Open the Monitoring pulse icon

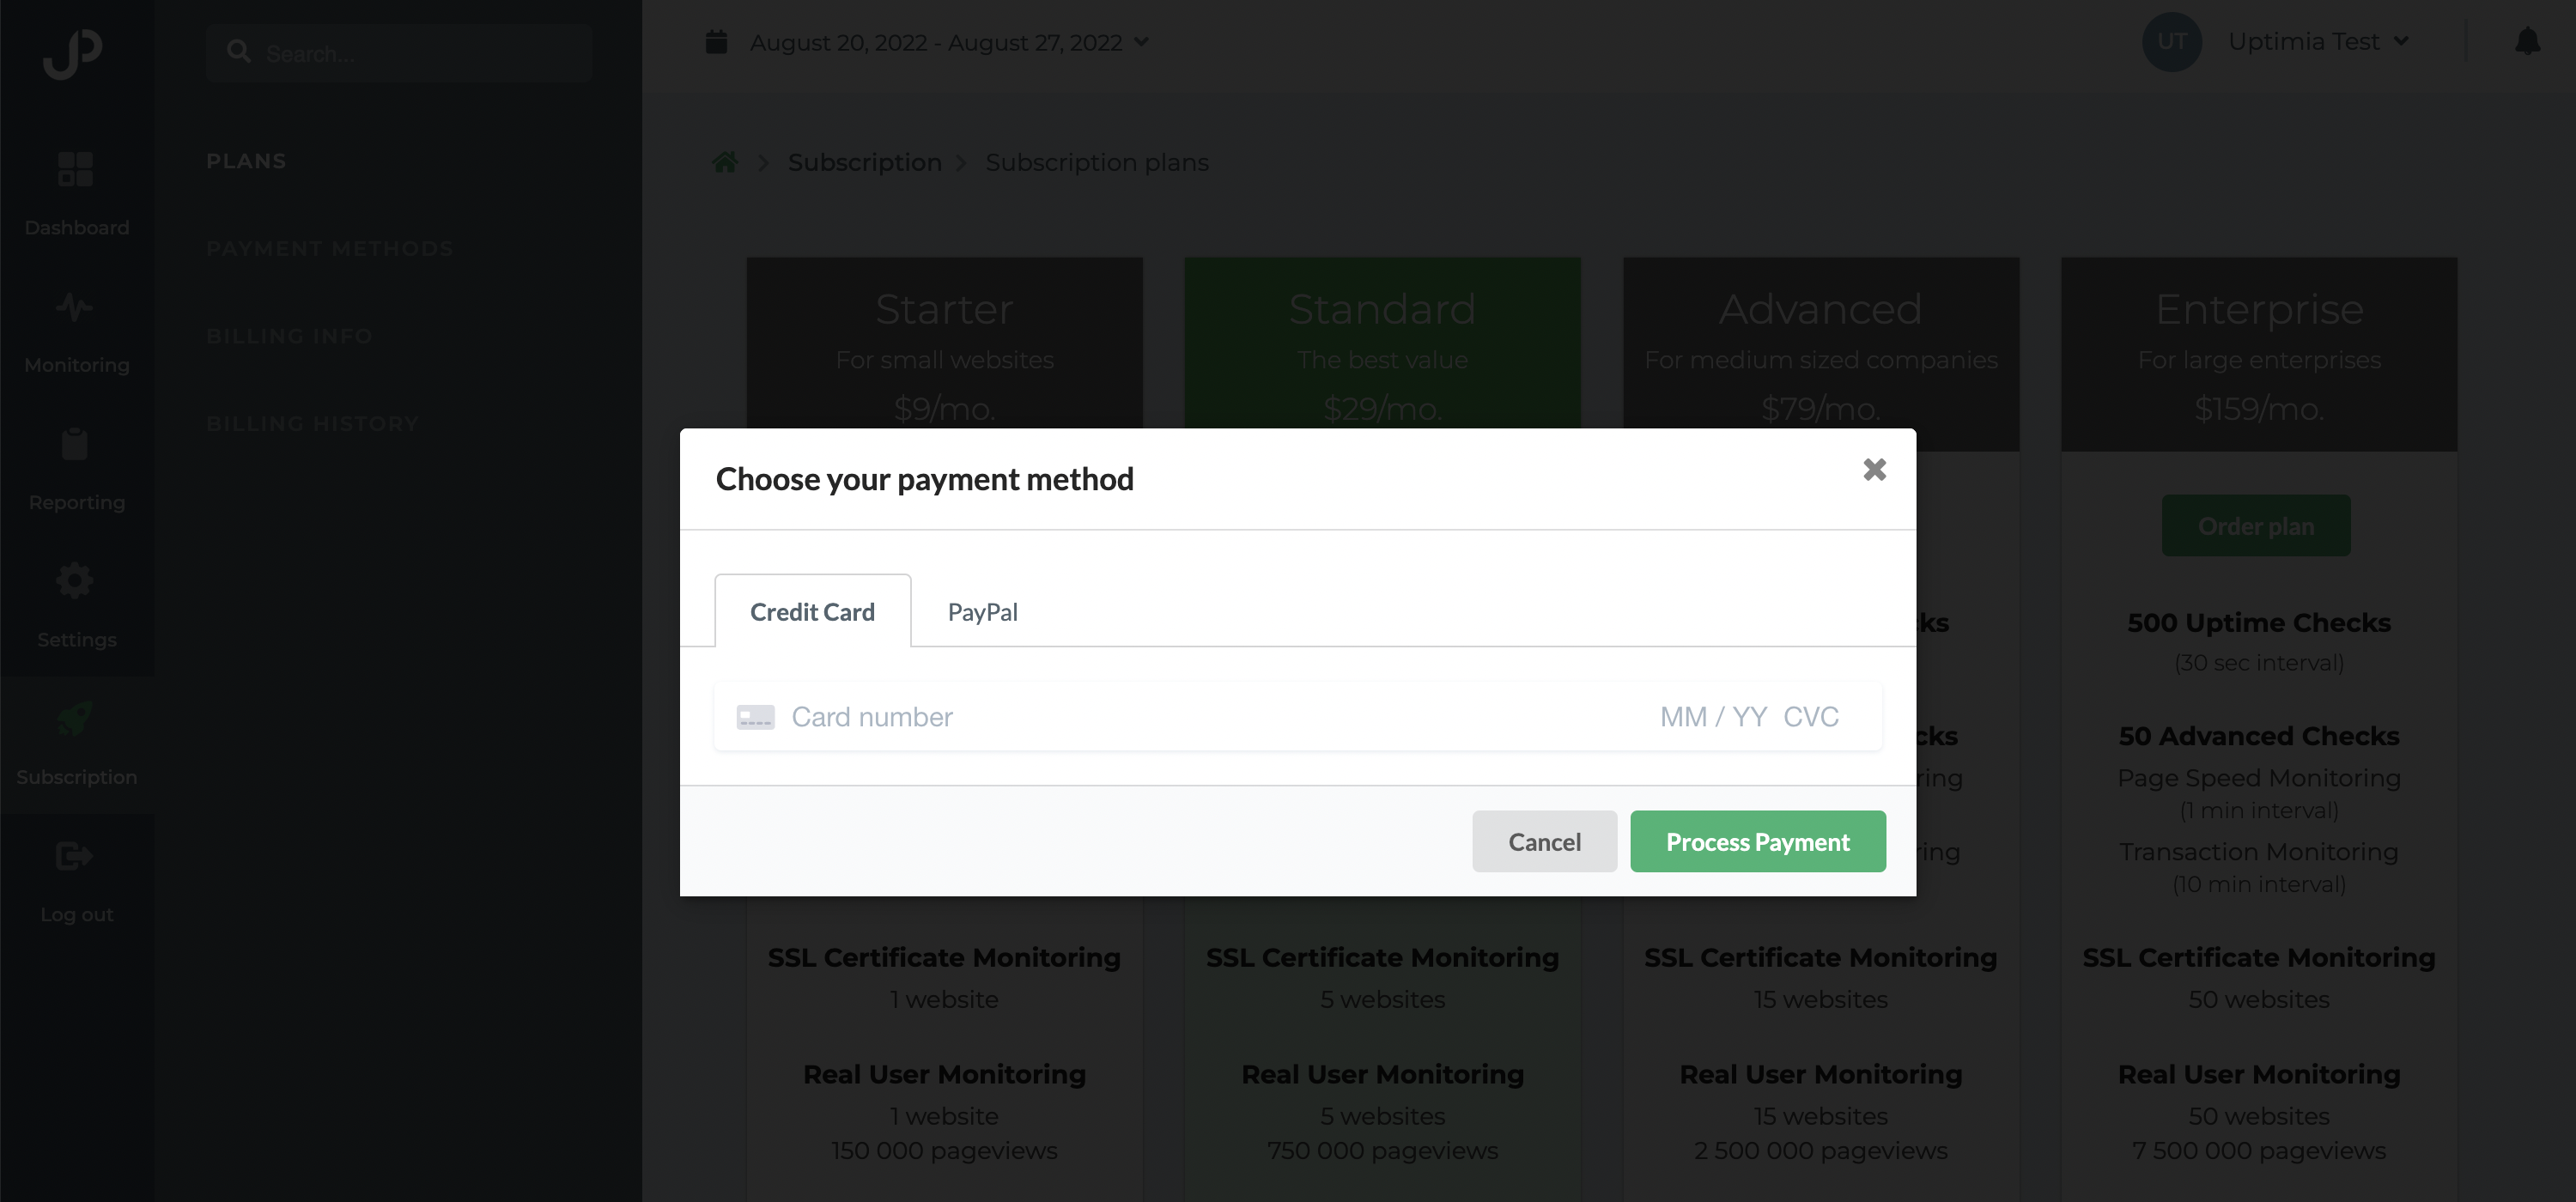(x=75, y=306)
